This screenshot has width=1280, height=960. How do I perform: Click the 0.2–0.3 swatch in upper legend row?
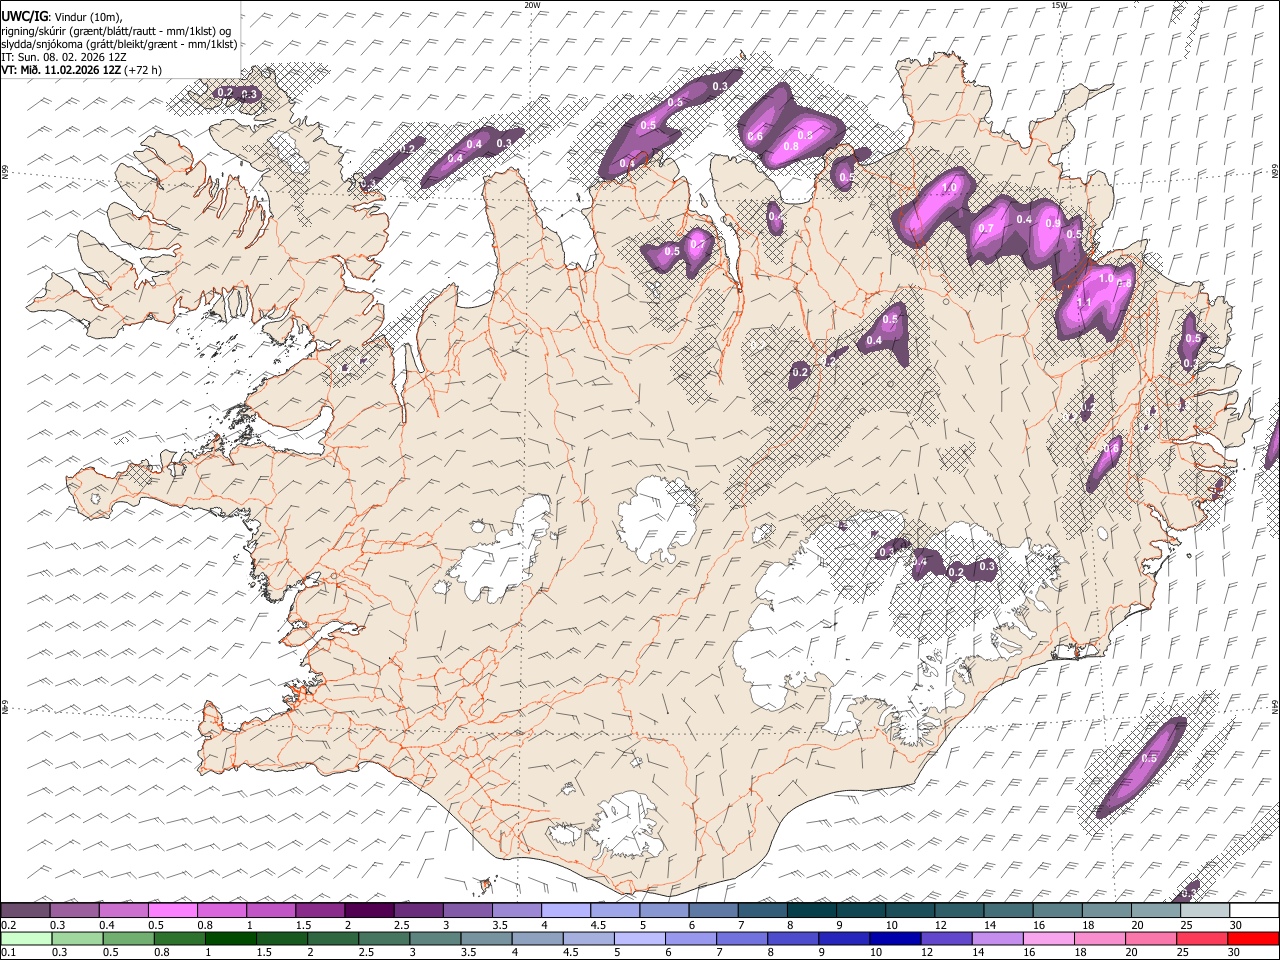(26, 911)
